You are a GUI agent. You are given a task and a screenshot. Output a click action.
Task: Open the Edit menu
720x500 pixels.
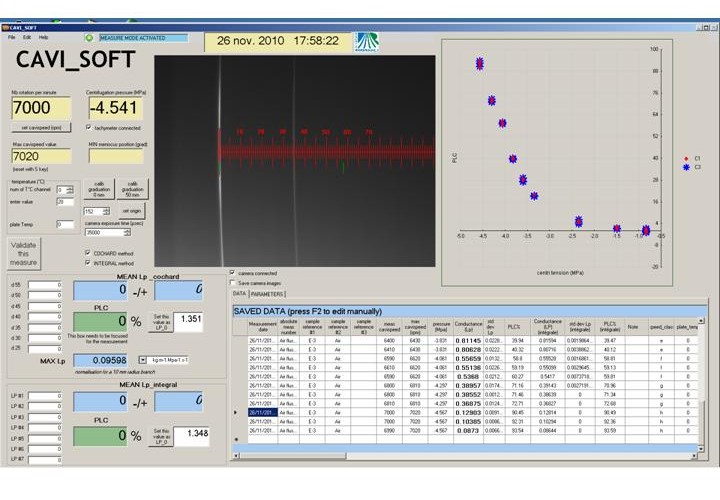point(27,36)
